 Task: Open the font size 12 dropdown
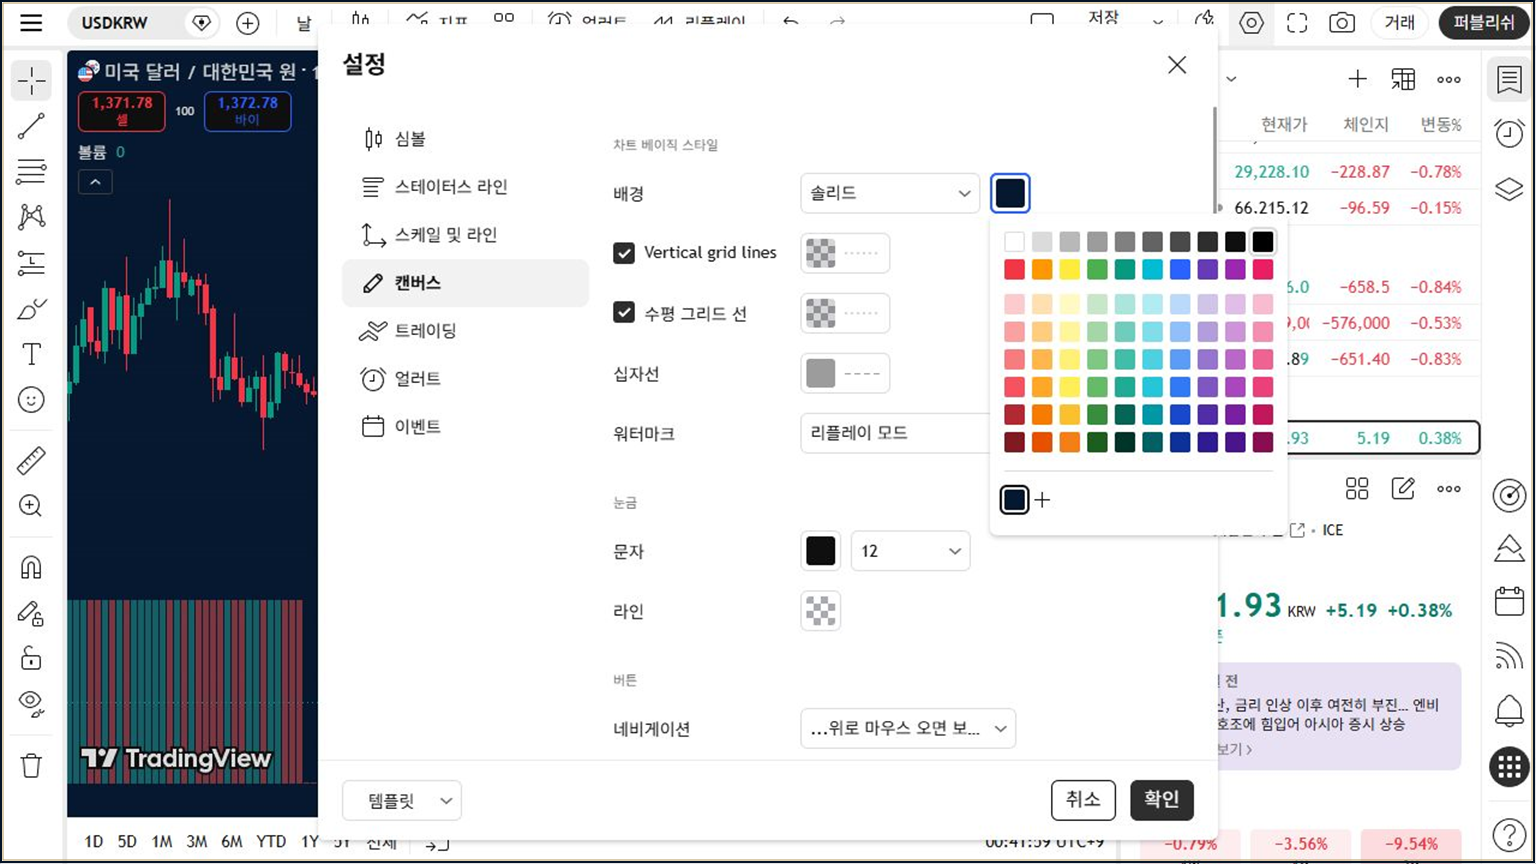pos(910,551)
